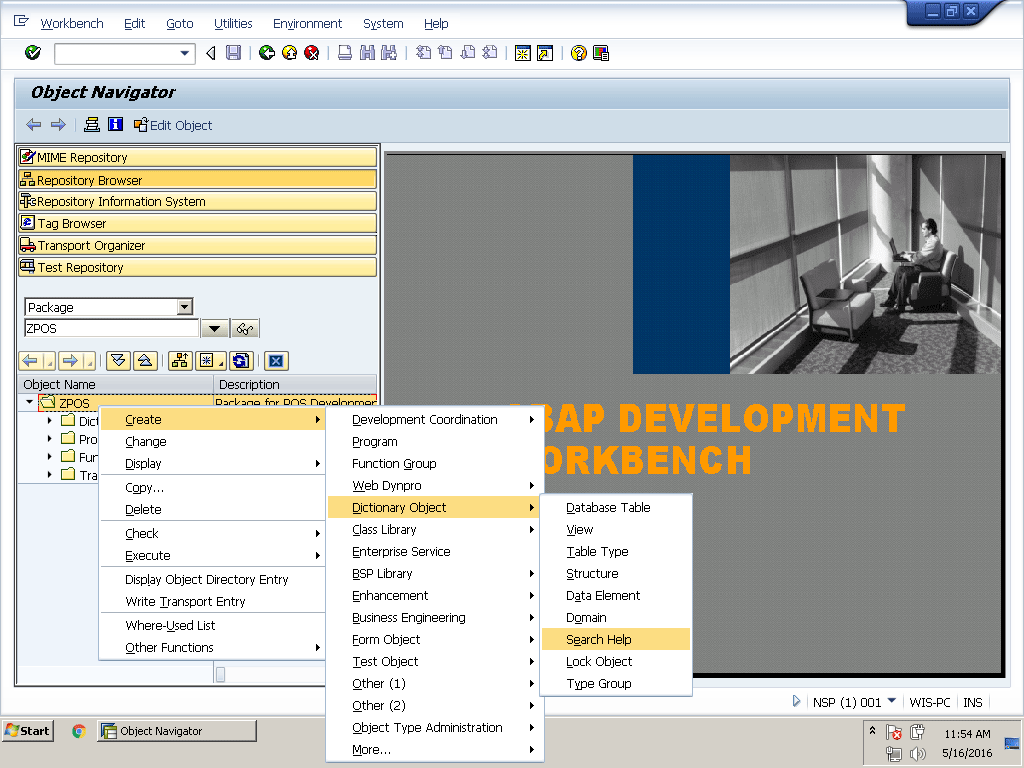Close the browser with blue X icon
1024x768 pixels.
[x=277, y=361]
